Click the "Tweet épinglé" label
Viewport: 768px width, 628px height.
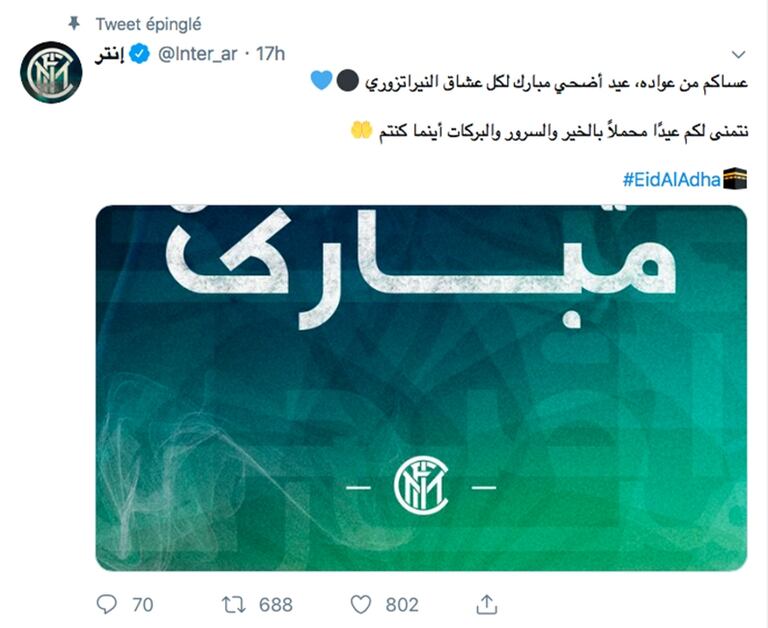tap(147, 23)
